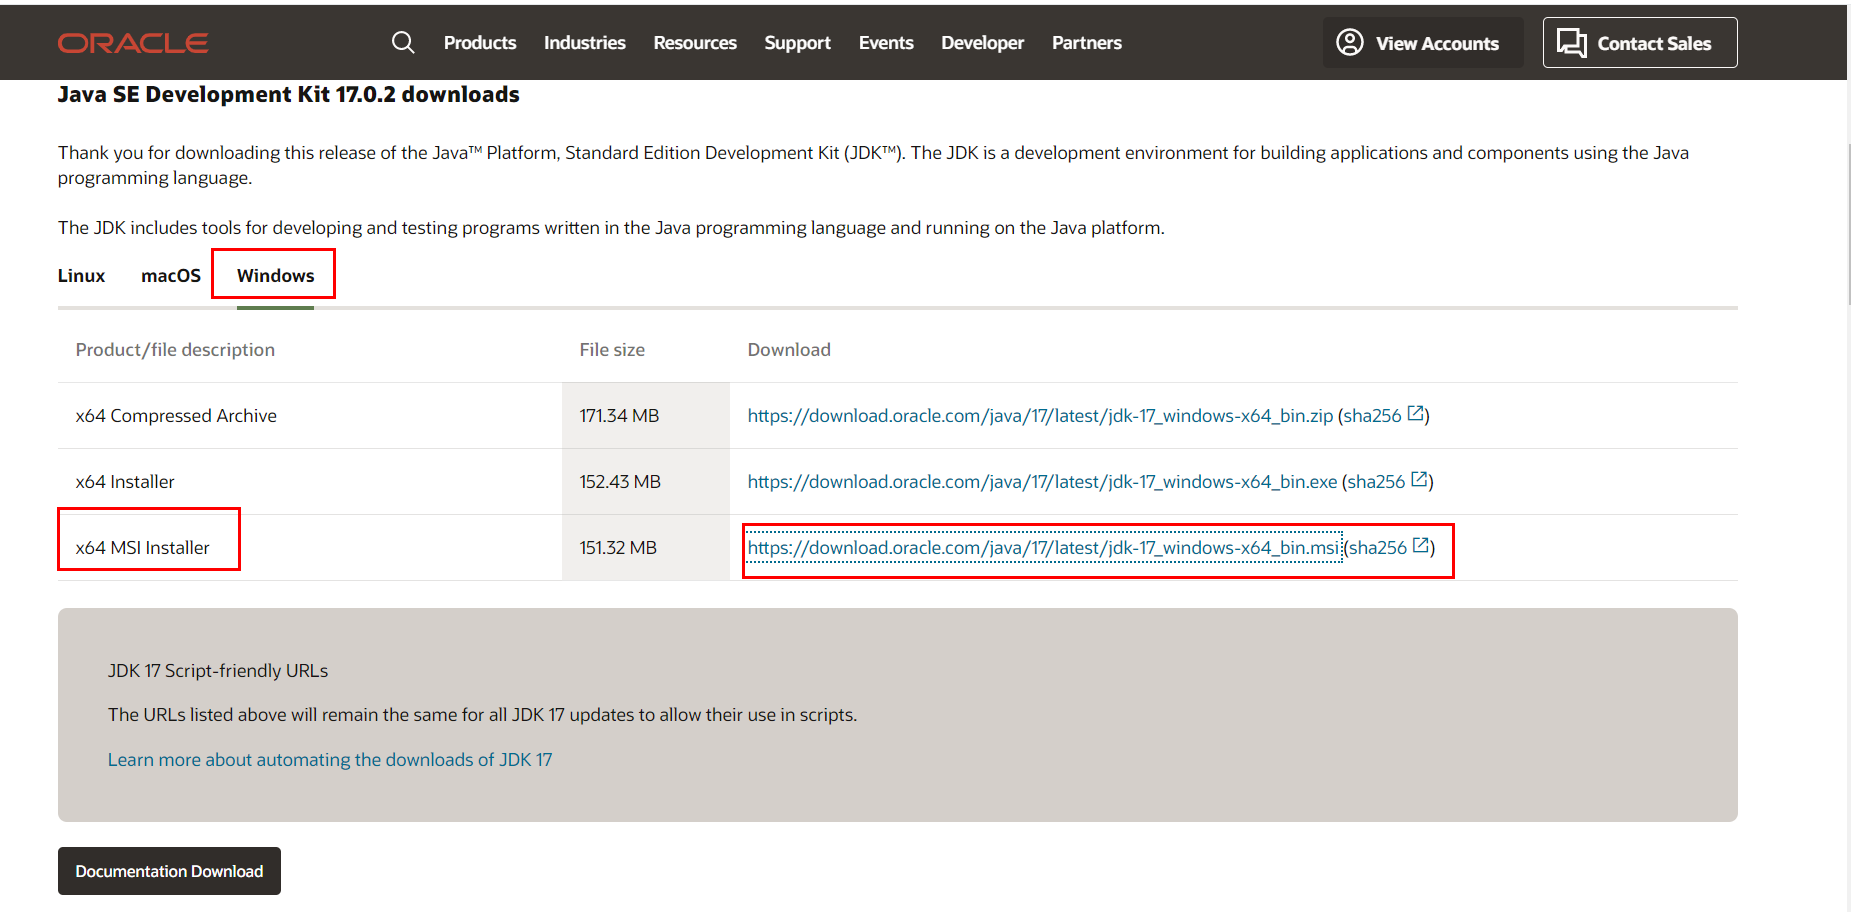Open external link icon beside msi sha256
This screenshot has width=1851, height=912.
[1421, 545]
